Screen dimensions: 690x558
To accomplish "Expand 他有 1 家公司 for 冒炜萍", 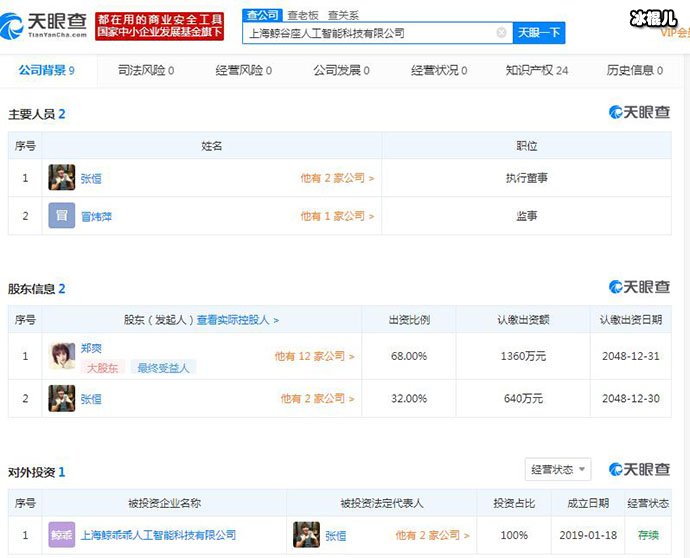I will click(x=337, y=216).
